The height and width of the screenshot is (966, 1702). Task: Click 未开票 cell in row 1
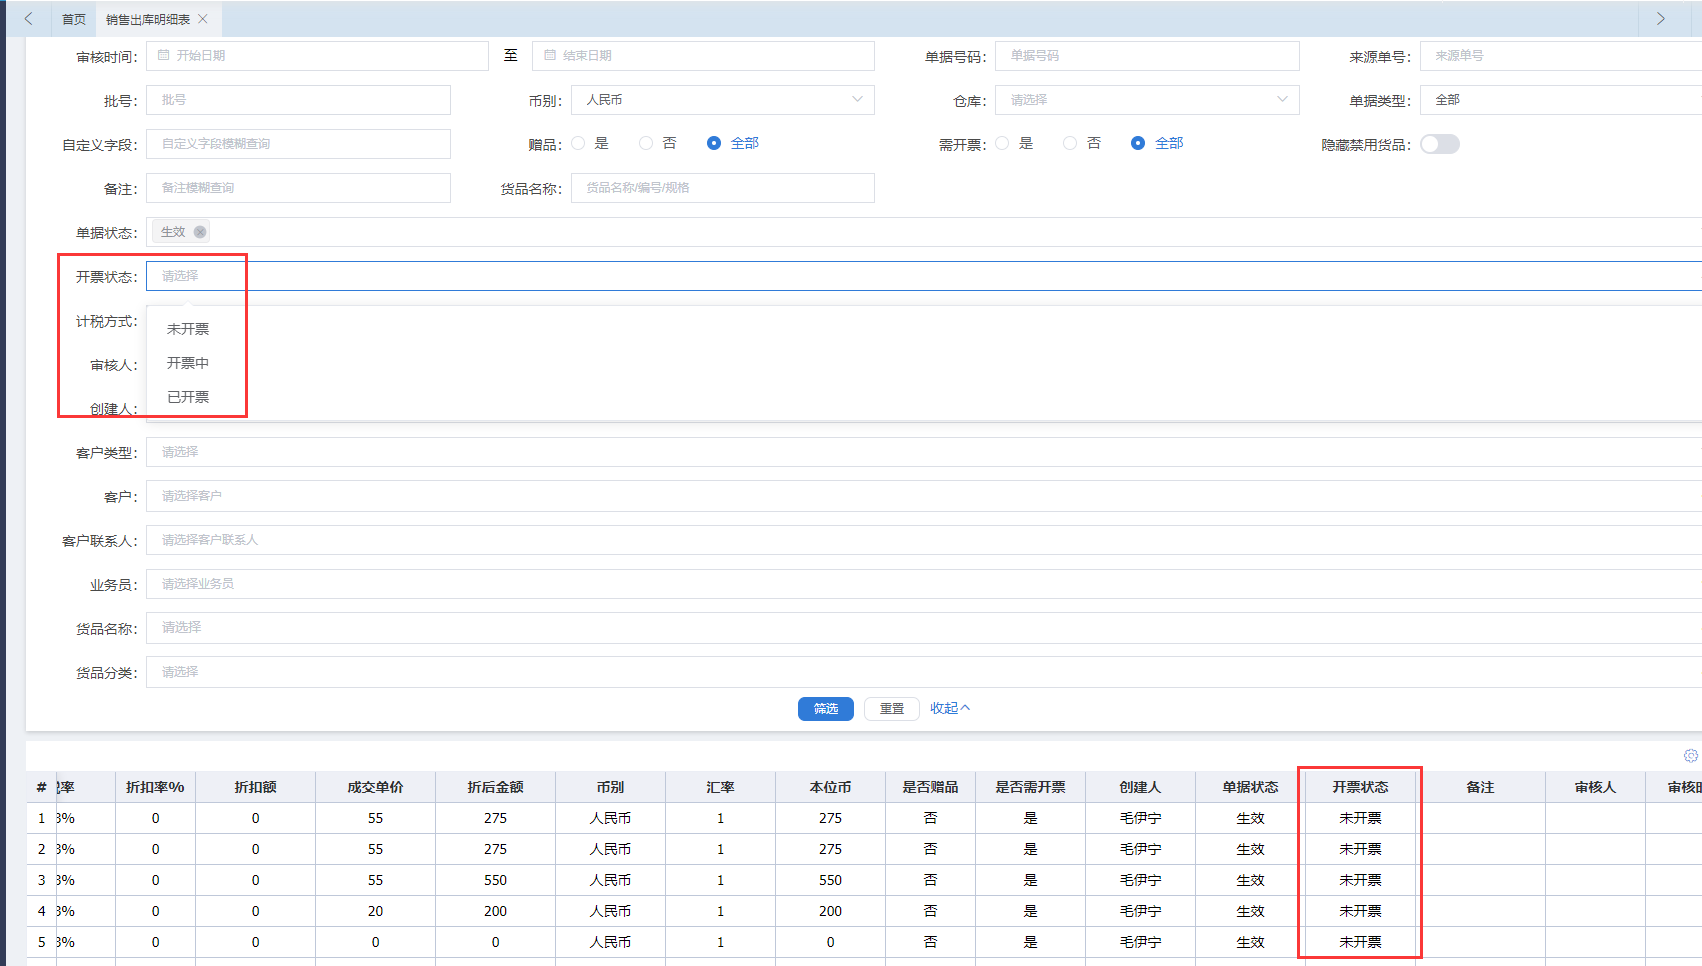tap(1360, 818)
